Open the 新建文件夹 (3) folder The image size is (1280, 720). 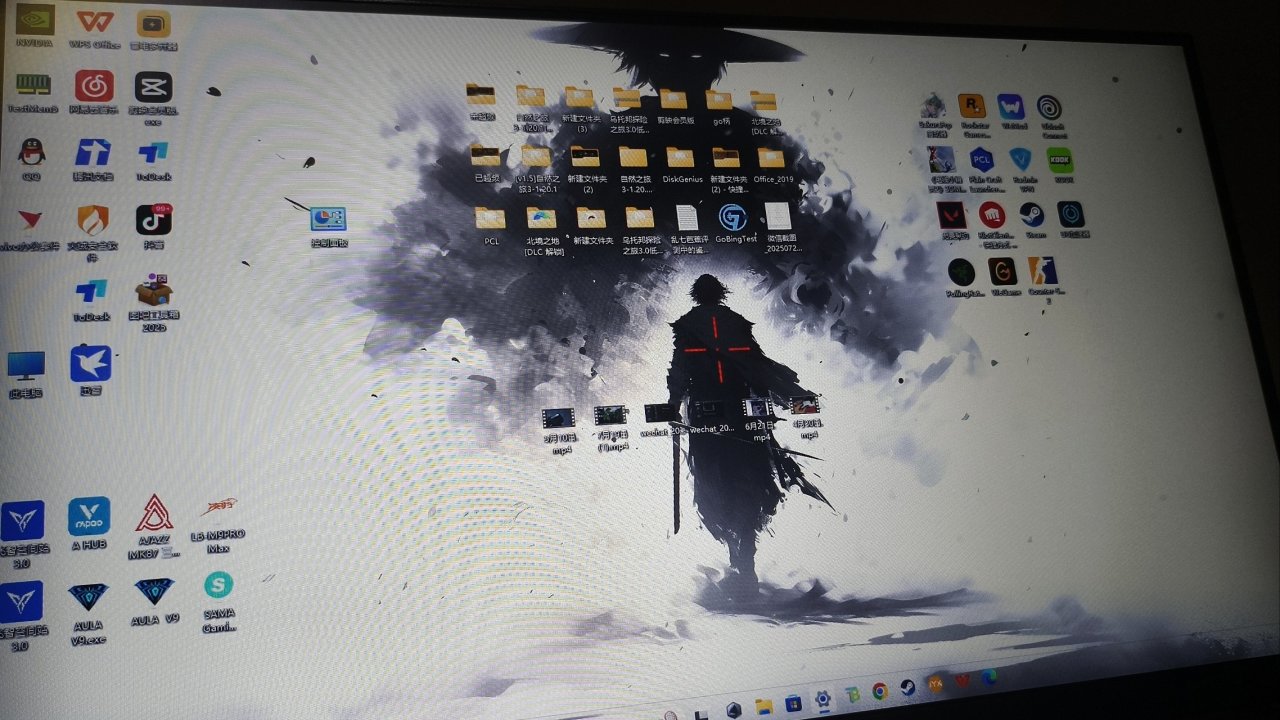pos(579,97)
